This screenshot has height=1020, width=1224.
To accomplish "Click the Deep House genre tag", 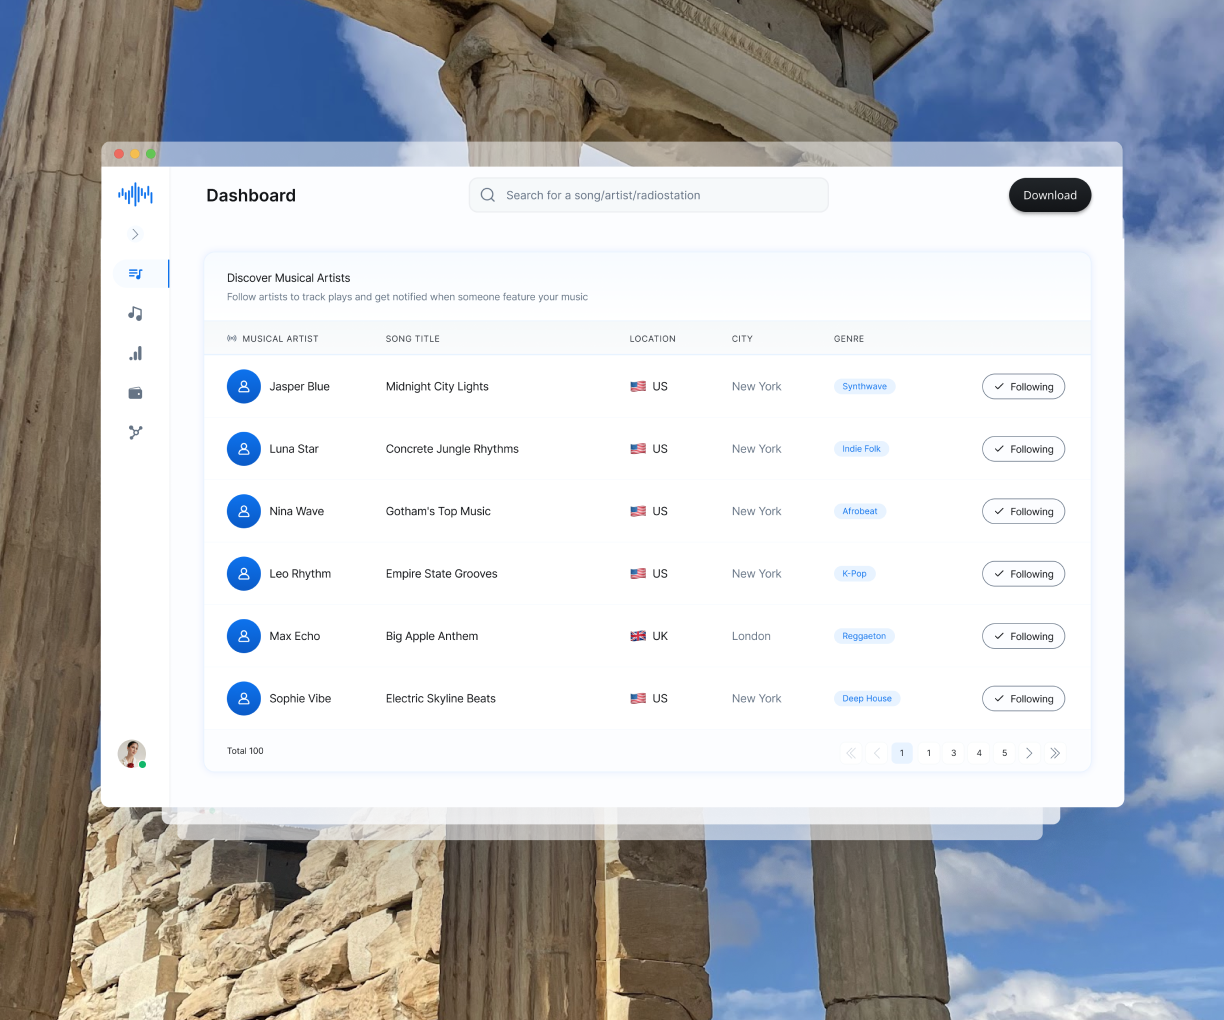I will pos(867,699).
